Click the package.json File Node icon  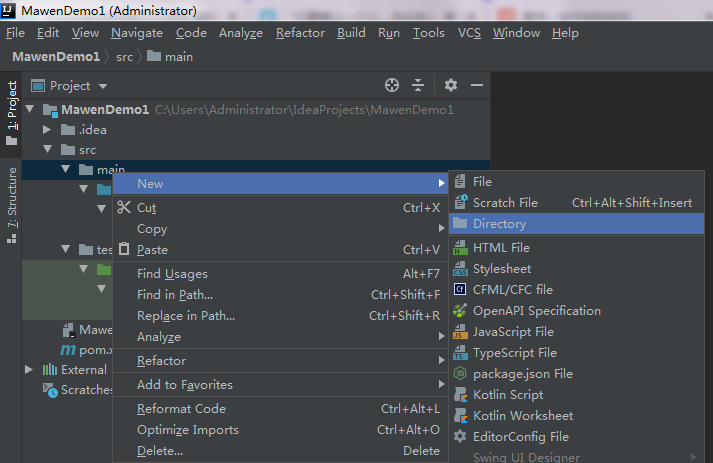pos(460,373)
